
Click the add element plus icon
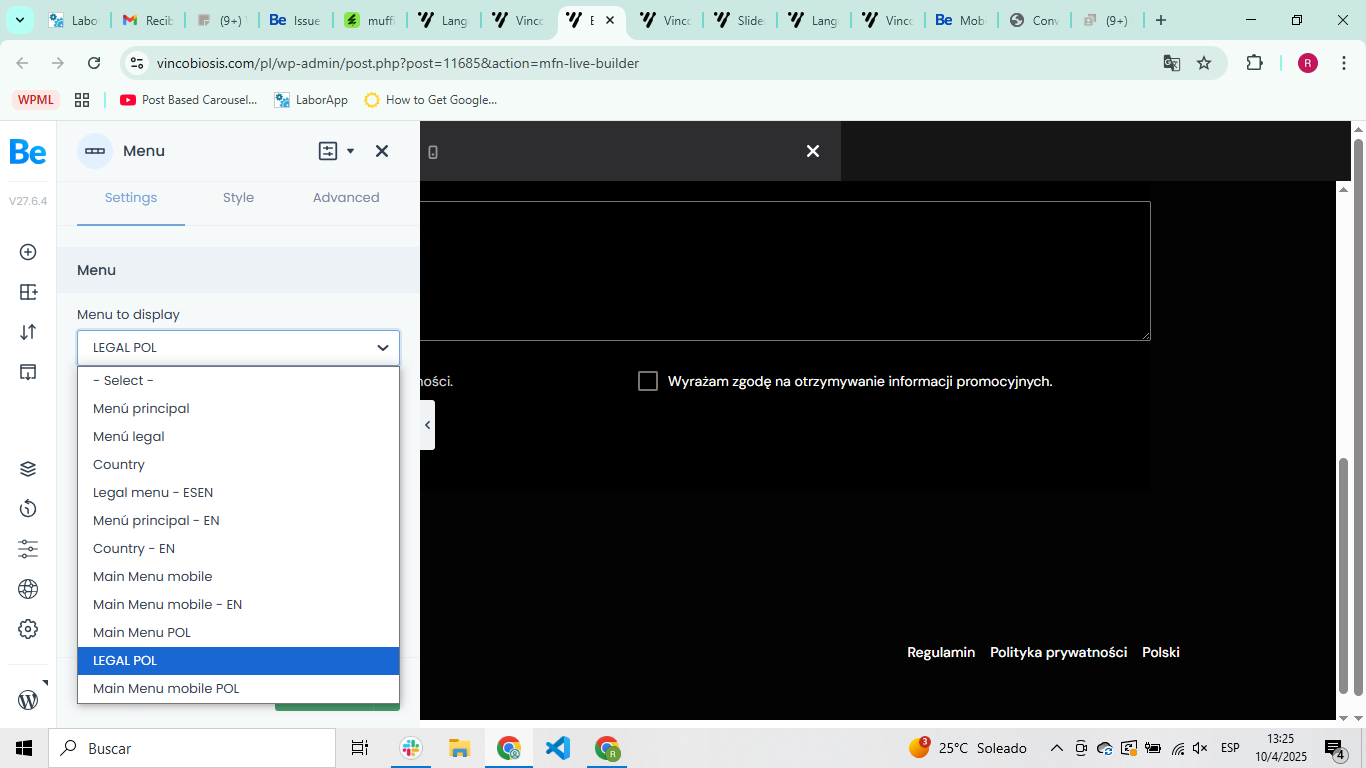(28, 252)
